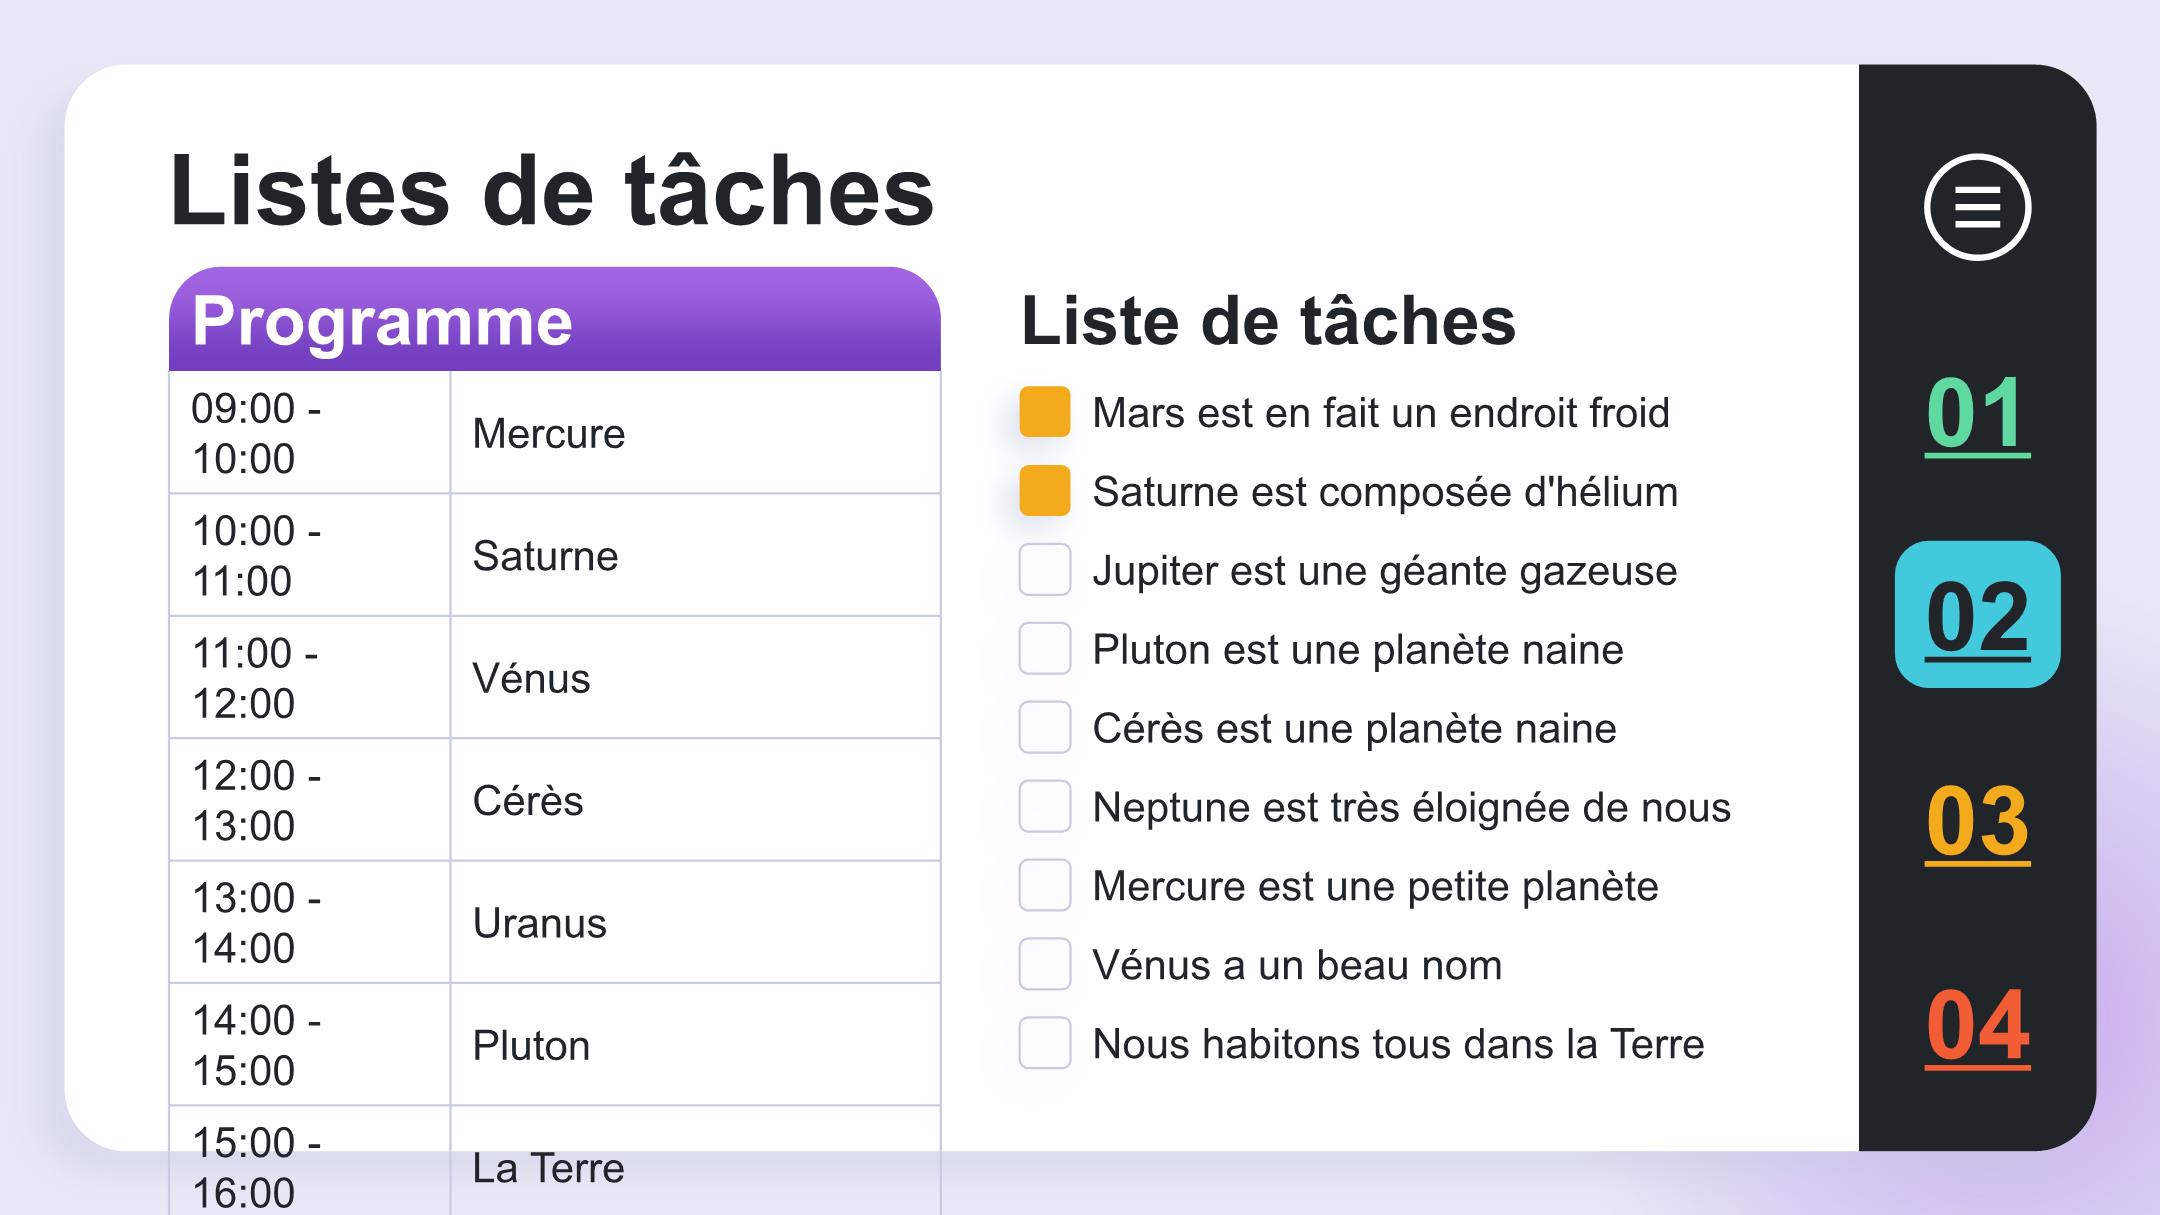Viewport: 2160px width, 1215px height.
Task: Tick Vénus a un beau nom checkbox
Action: click(x=1044, y=964)
